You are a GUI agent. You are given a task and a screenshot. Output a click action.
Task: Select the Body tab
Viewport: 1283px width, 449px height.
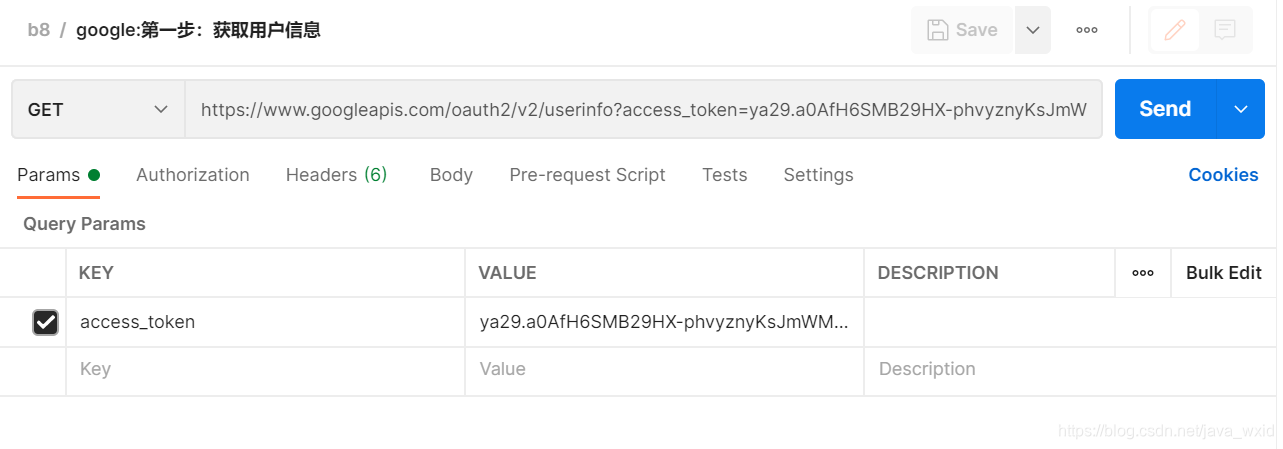[x=451, y=175]
